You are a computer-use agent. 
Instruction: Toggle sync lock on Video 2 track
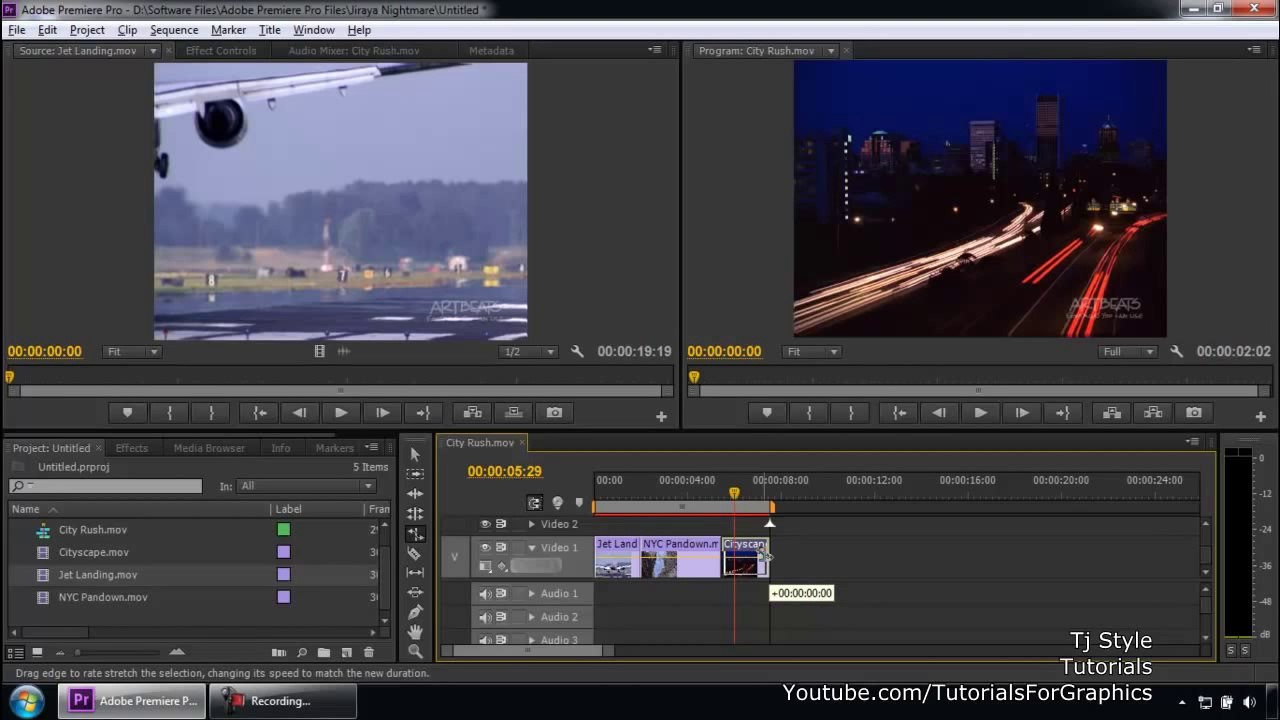pyautogui.click(x=501, y=524)
